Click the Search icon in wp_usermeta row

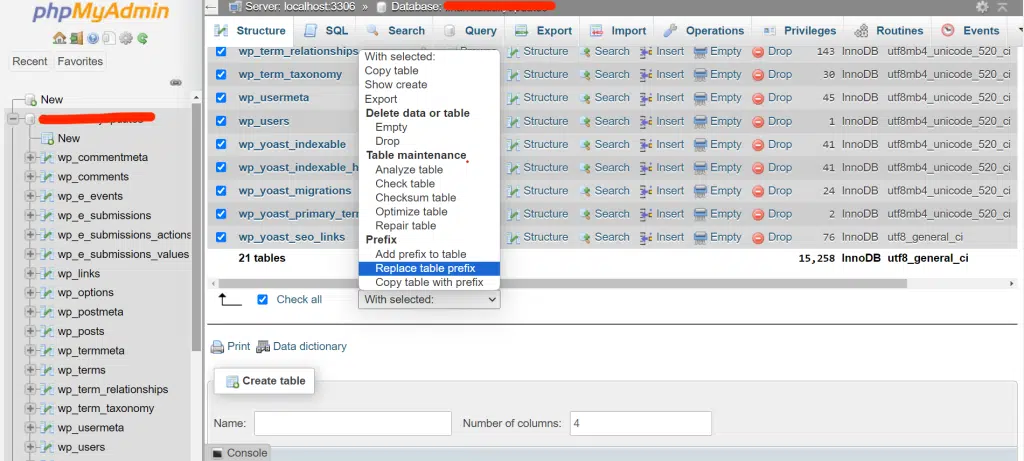pyautogui.click(x=585, y=98)
